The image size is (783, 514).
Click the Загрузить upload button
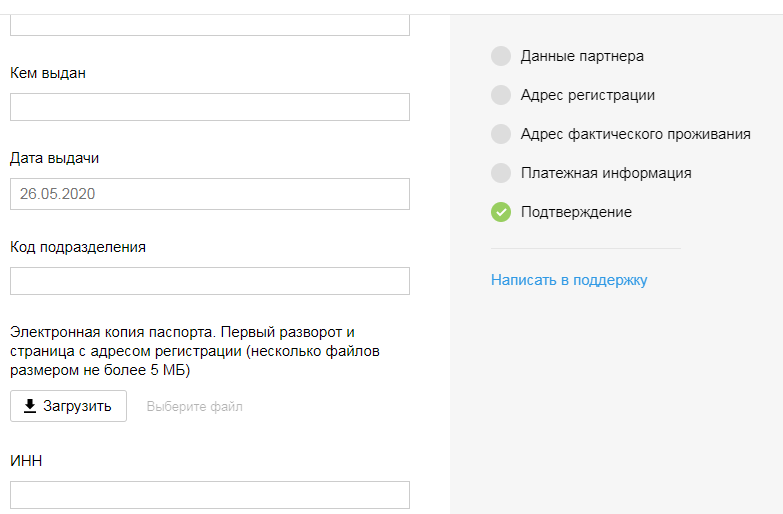pyautogui.click(x=68, y=406)
